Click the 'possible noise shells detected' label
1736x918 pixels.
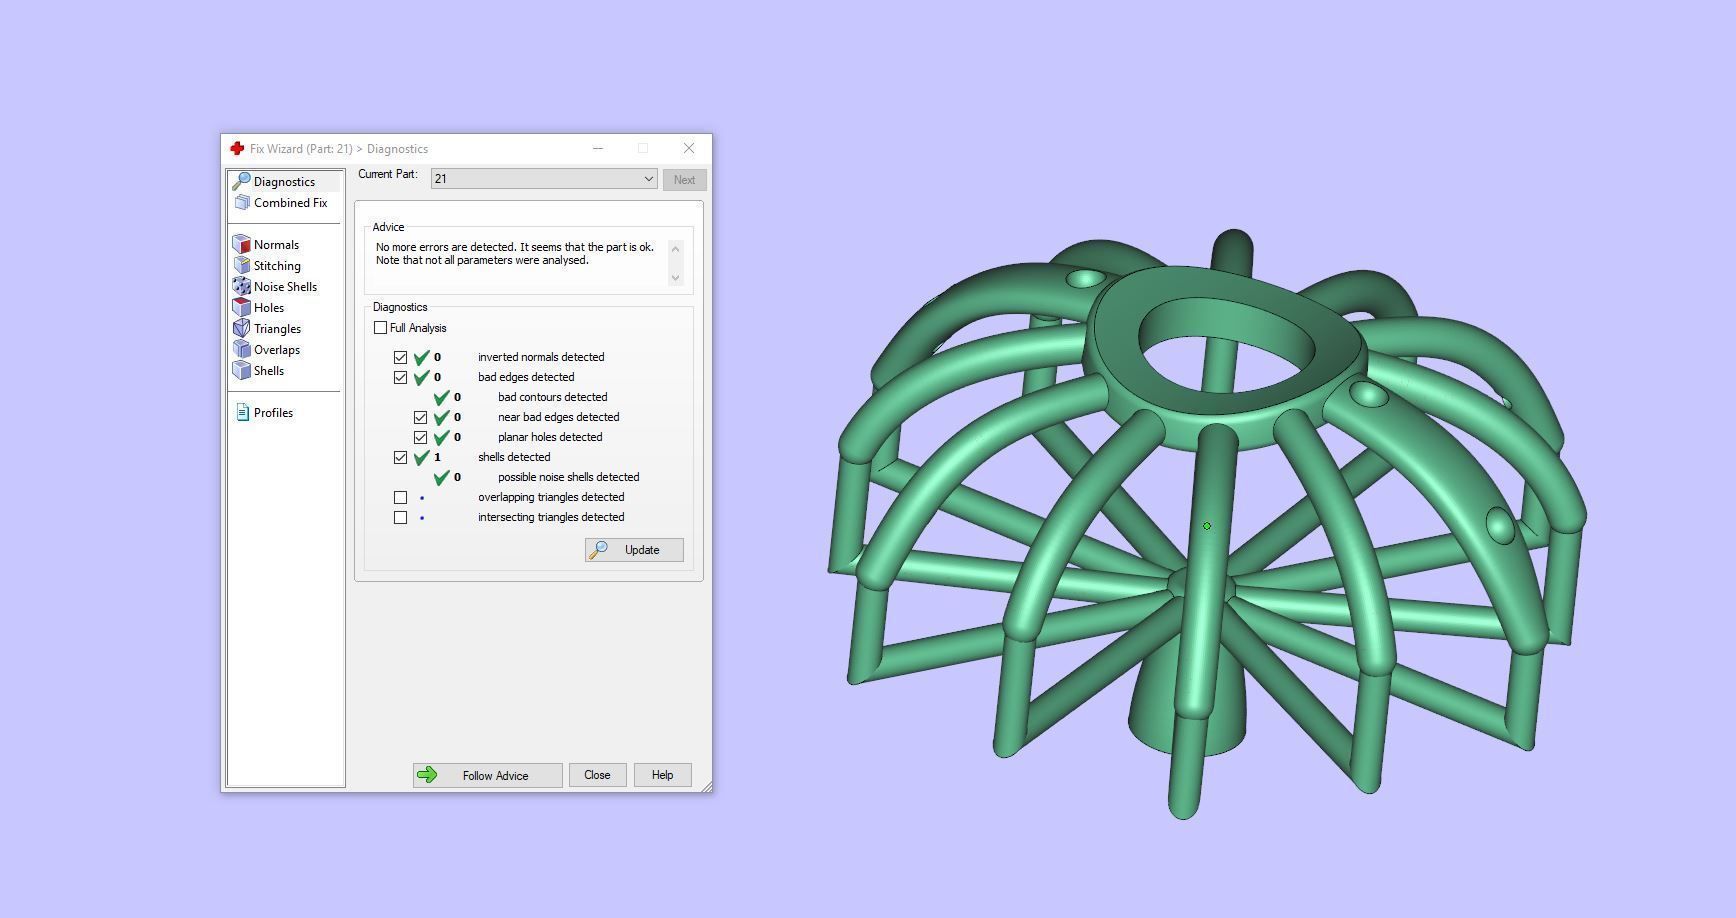pyautogui.click(x=568, y=477)
